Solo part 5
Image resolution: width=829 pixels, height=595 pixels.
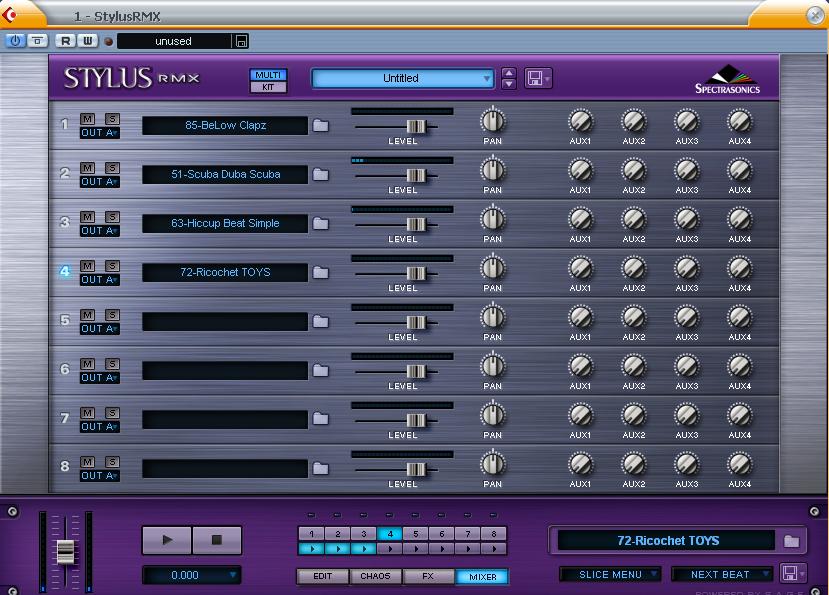112,315
